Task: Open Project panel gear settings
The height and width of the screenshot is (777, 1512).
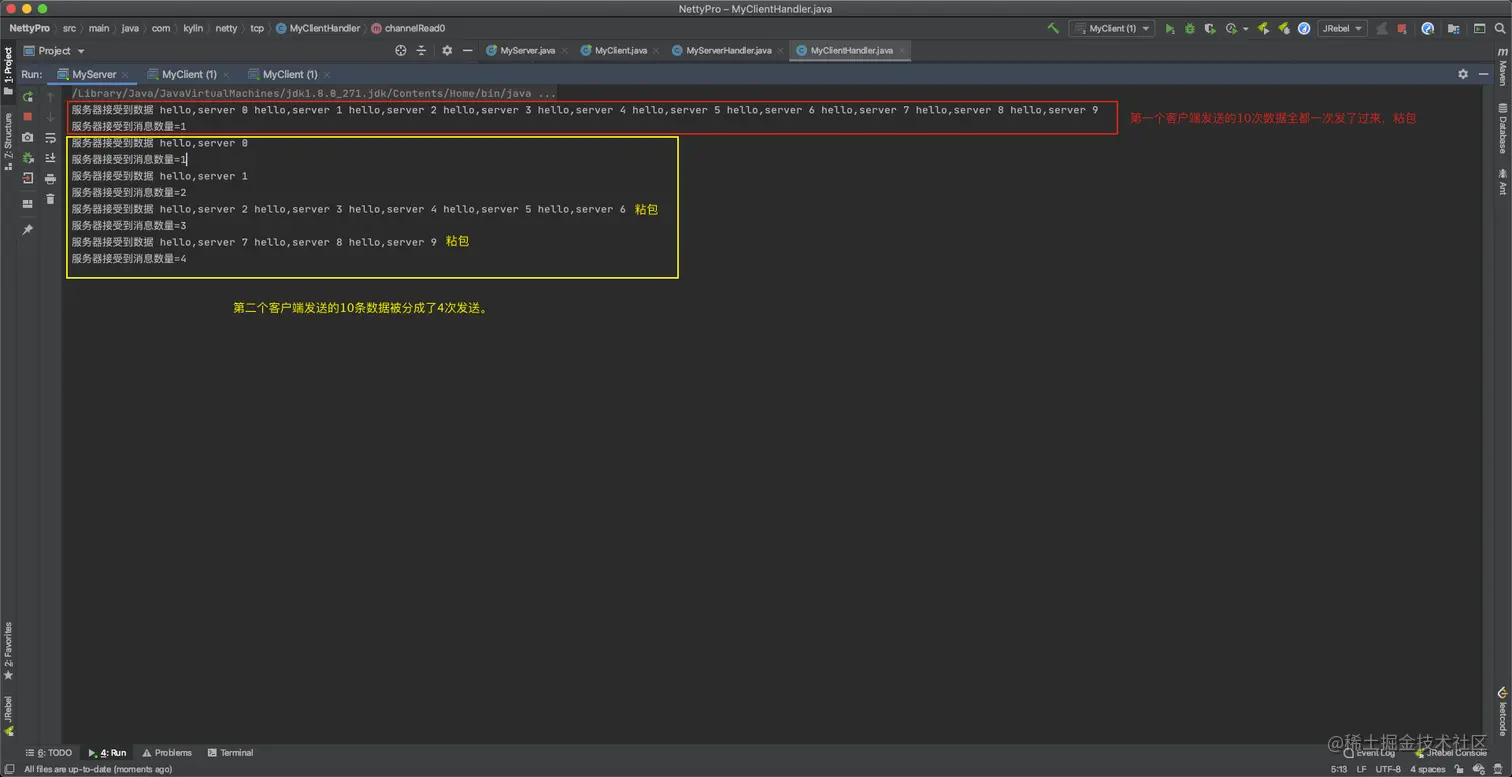Action: click(x=447, y=50)
